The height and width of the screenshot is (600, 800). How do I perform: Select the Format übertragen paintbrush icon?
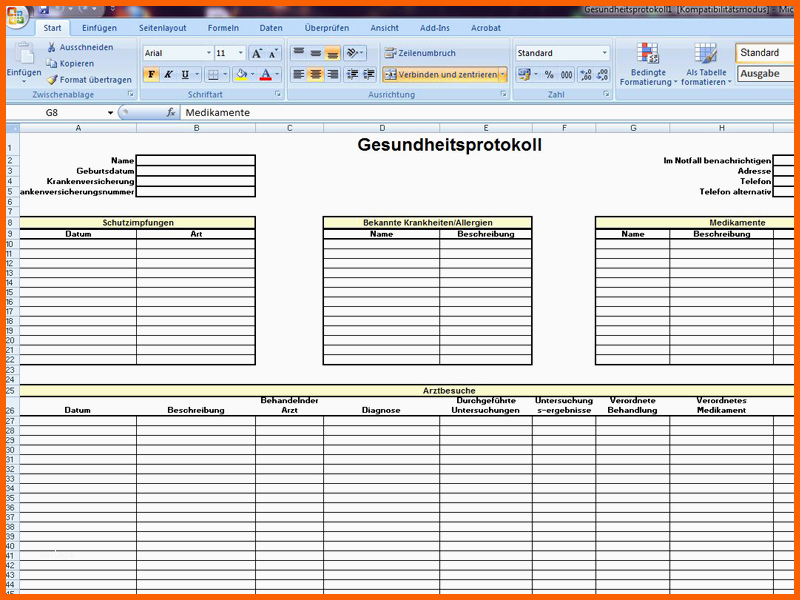point(52,80)
